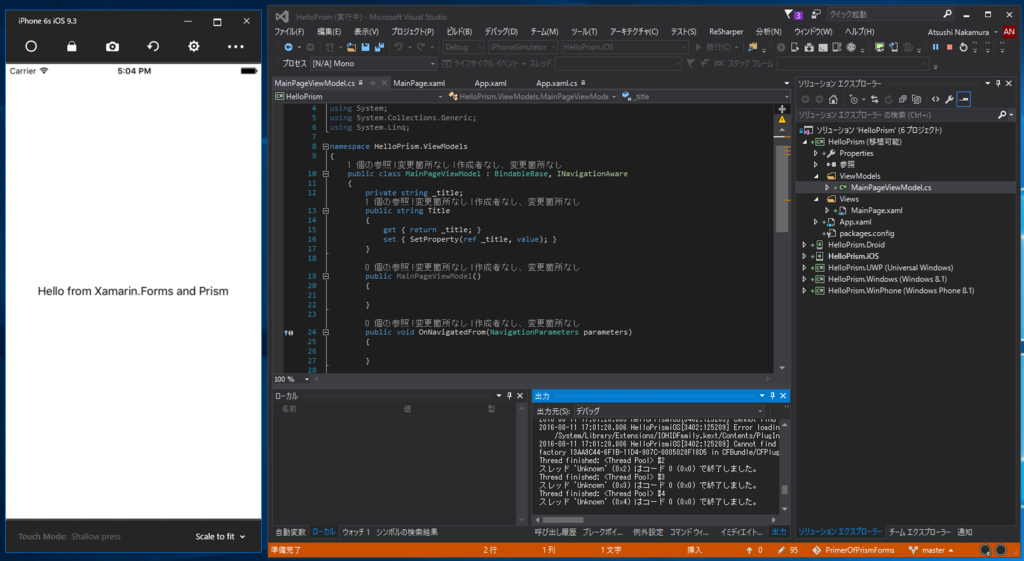This screenshot has width=1024, height=561.
Task: Click Solution Explorer Show All Files icon
Action: point(917,99)
